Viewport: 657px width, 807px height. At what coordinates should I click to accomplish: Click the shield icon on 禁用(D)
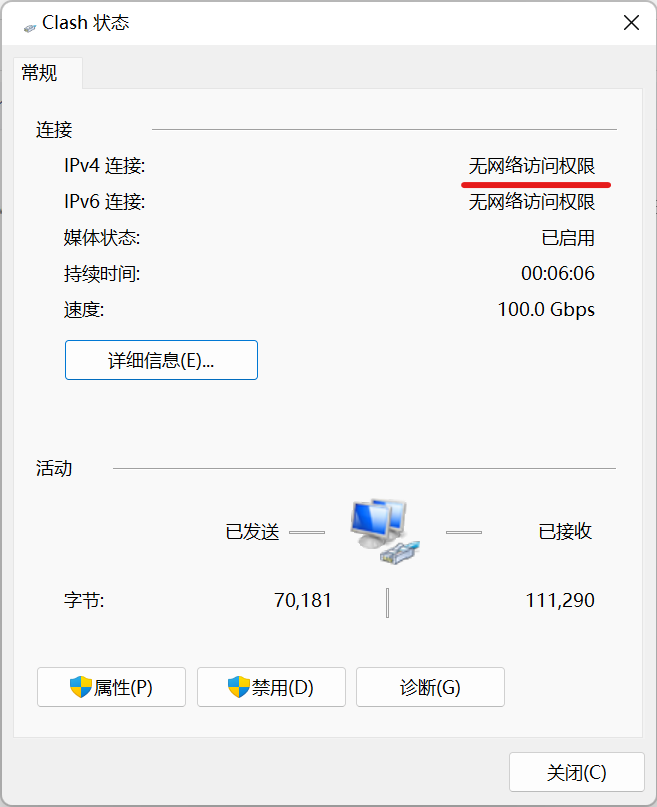click(239, 687)
